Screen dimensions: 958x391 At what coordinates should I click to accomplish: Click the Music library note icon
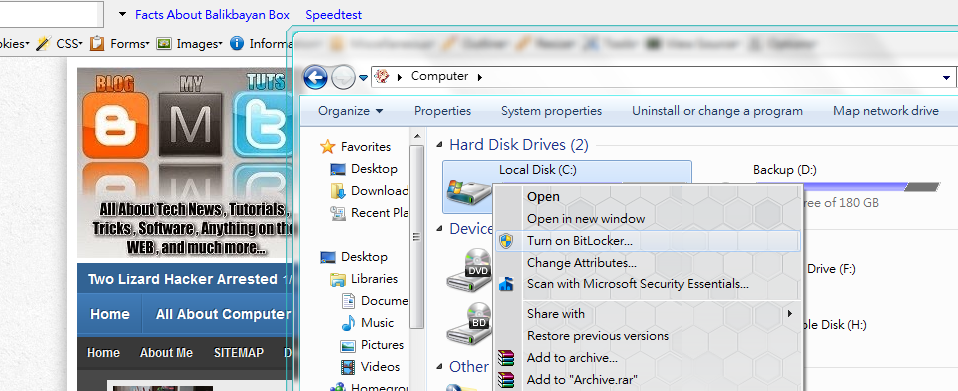(x=348, y=323)
